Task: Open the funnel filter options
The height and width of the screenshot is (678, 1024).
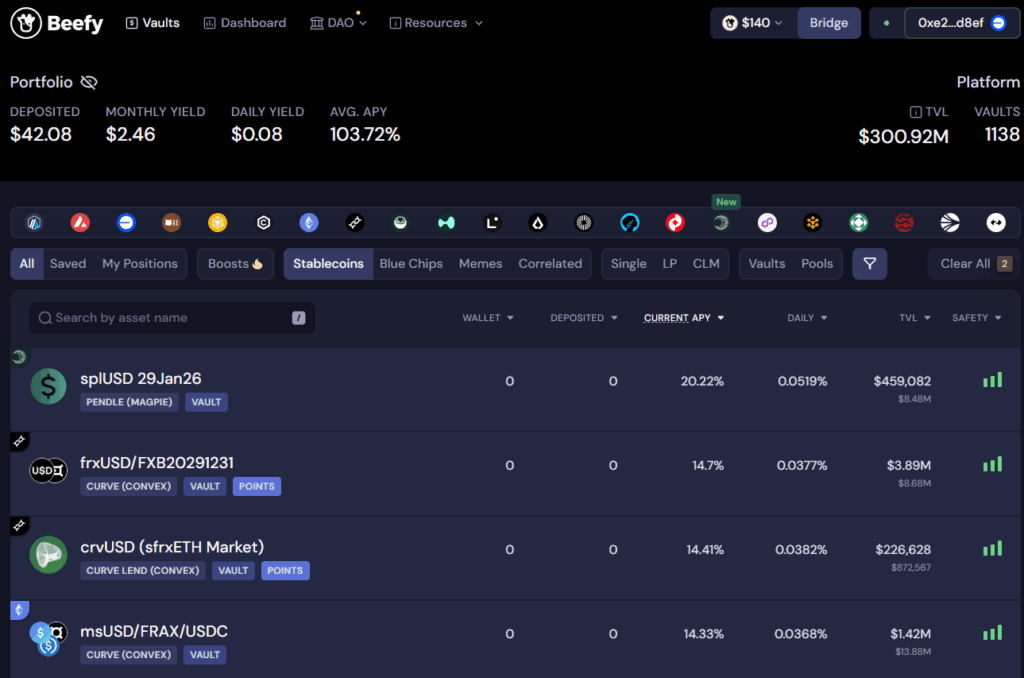Action: pos(869,264)
